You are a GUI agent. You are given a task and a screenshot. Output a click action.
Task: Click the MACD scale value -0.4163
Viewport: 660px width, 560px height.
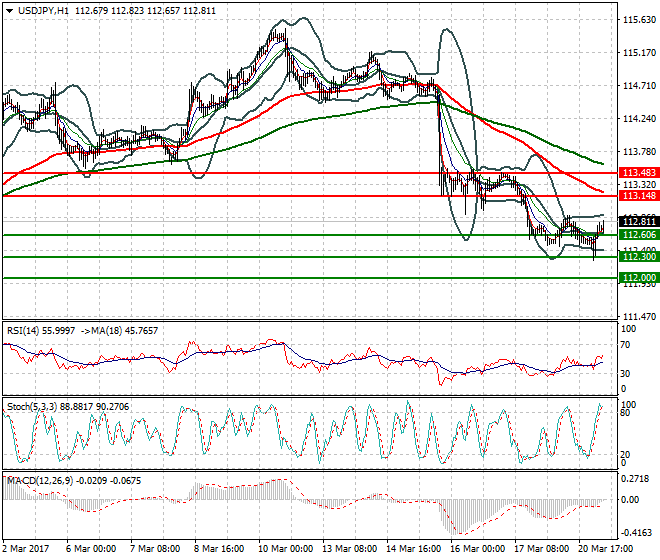637,533
